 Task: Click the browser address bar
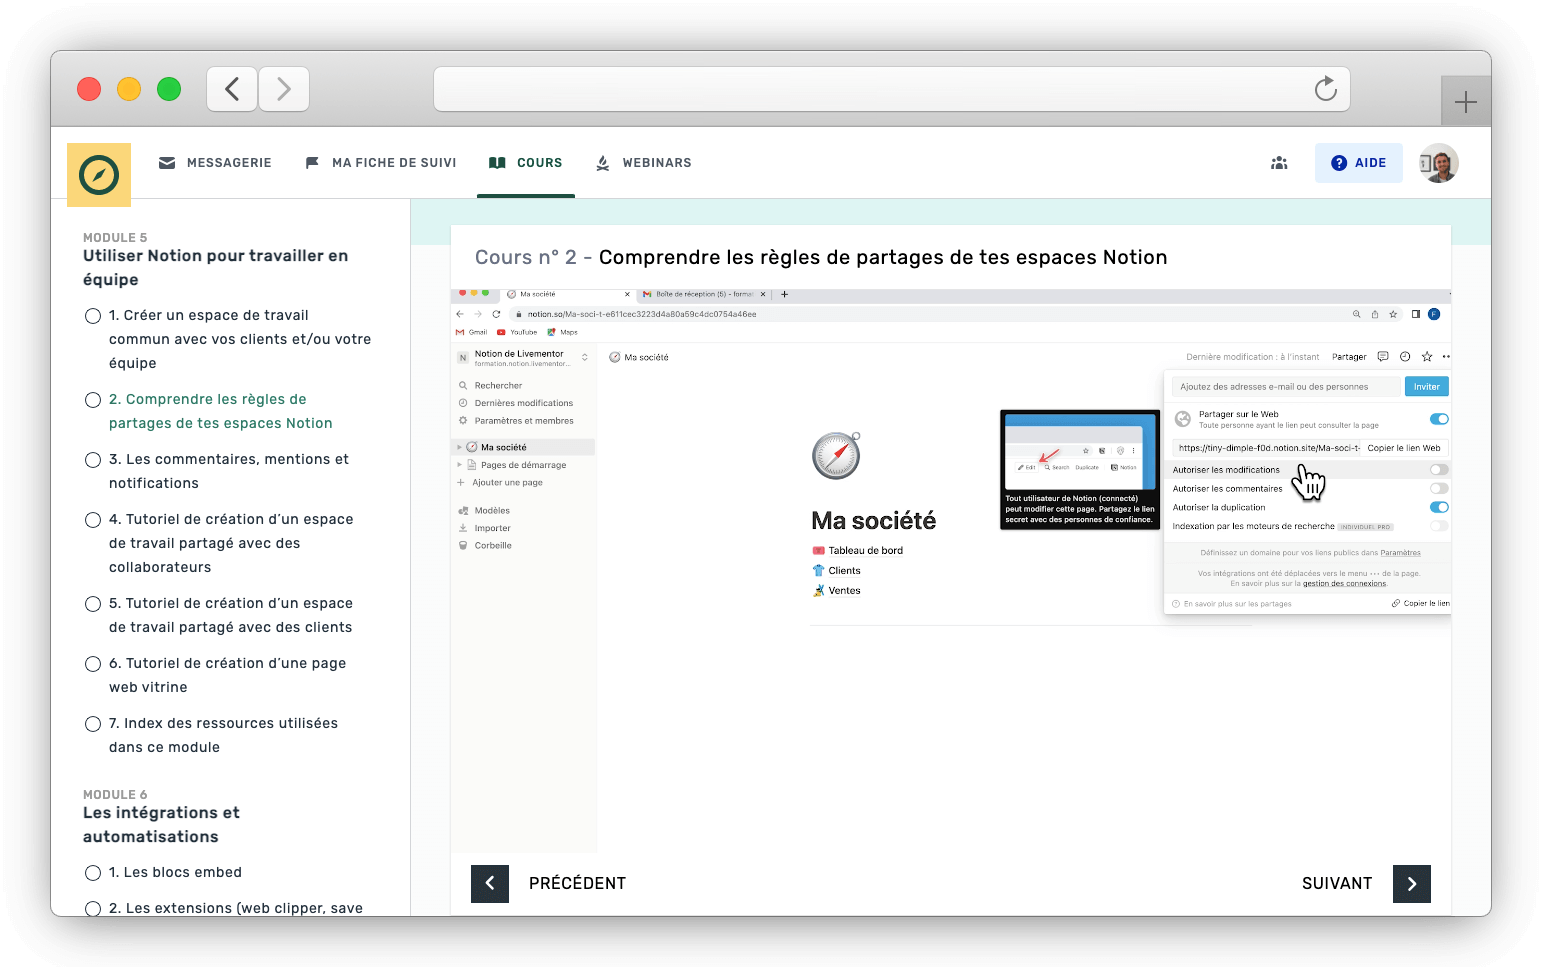pyautogui.click(x=870, y=89)
